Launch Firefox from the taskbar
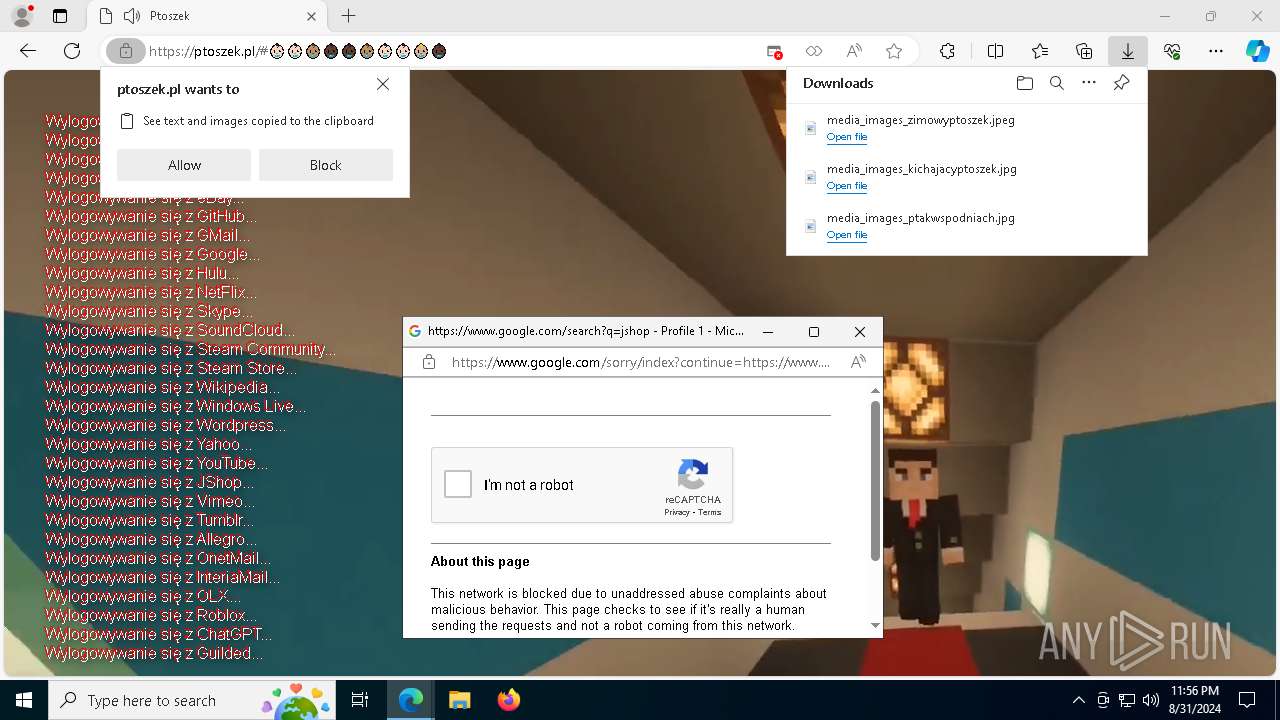The width and height of the screenshot is (1280, 720). [x=508, y=700]
